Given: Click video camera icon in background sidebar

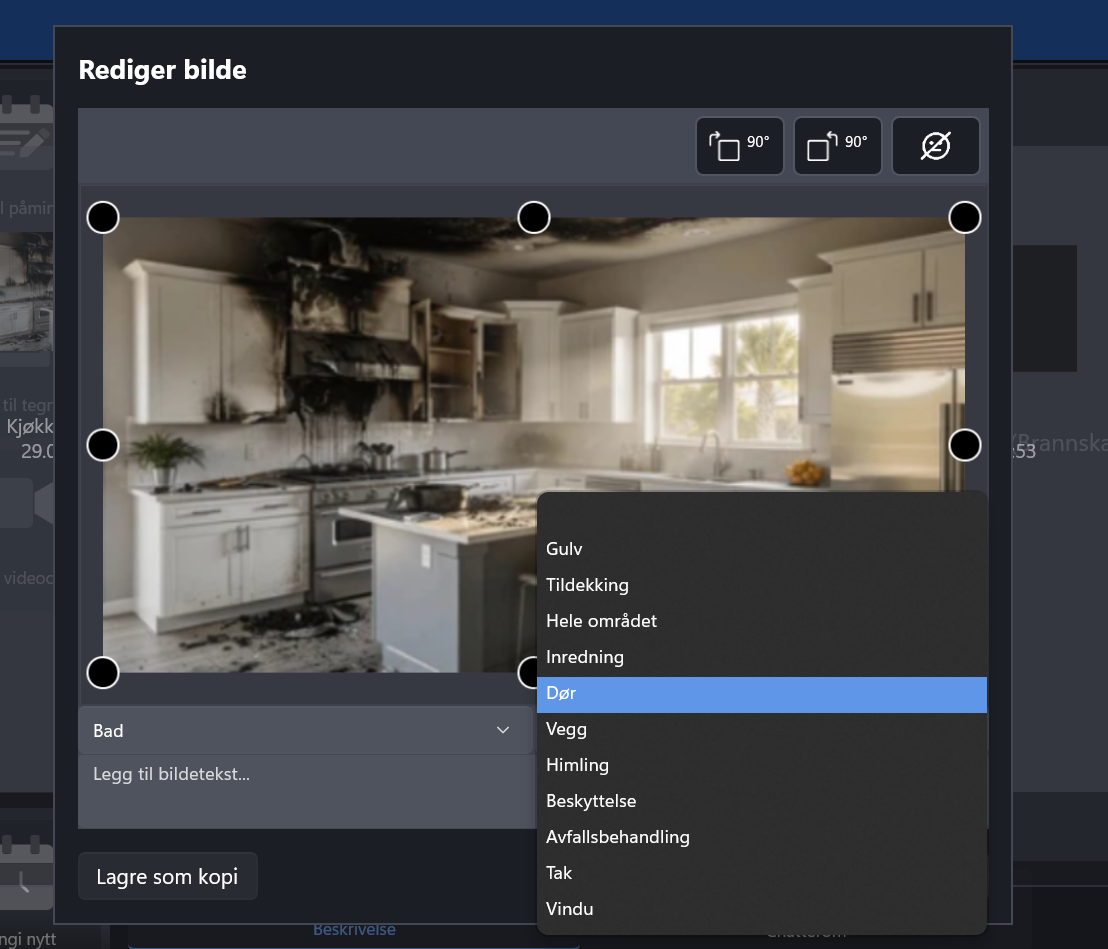Looking at the screenshot, I should pos(26,502).
